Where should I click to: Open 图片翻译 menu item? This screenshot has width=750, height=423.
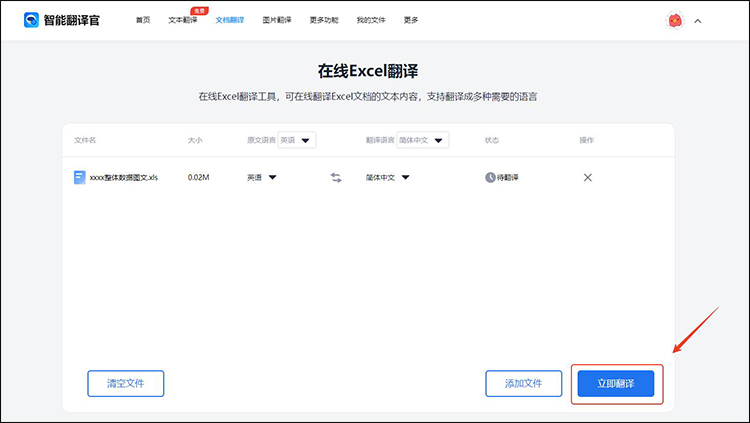coord(277,20)
